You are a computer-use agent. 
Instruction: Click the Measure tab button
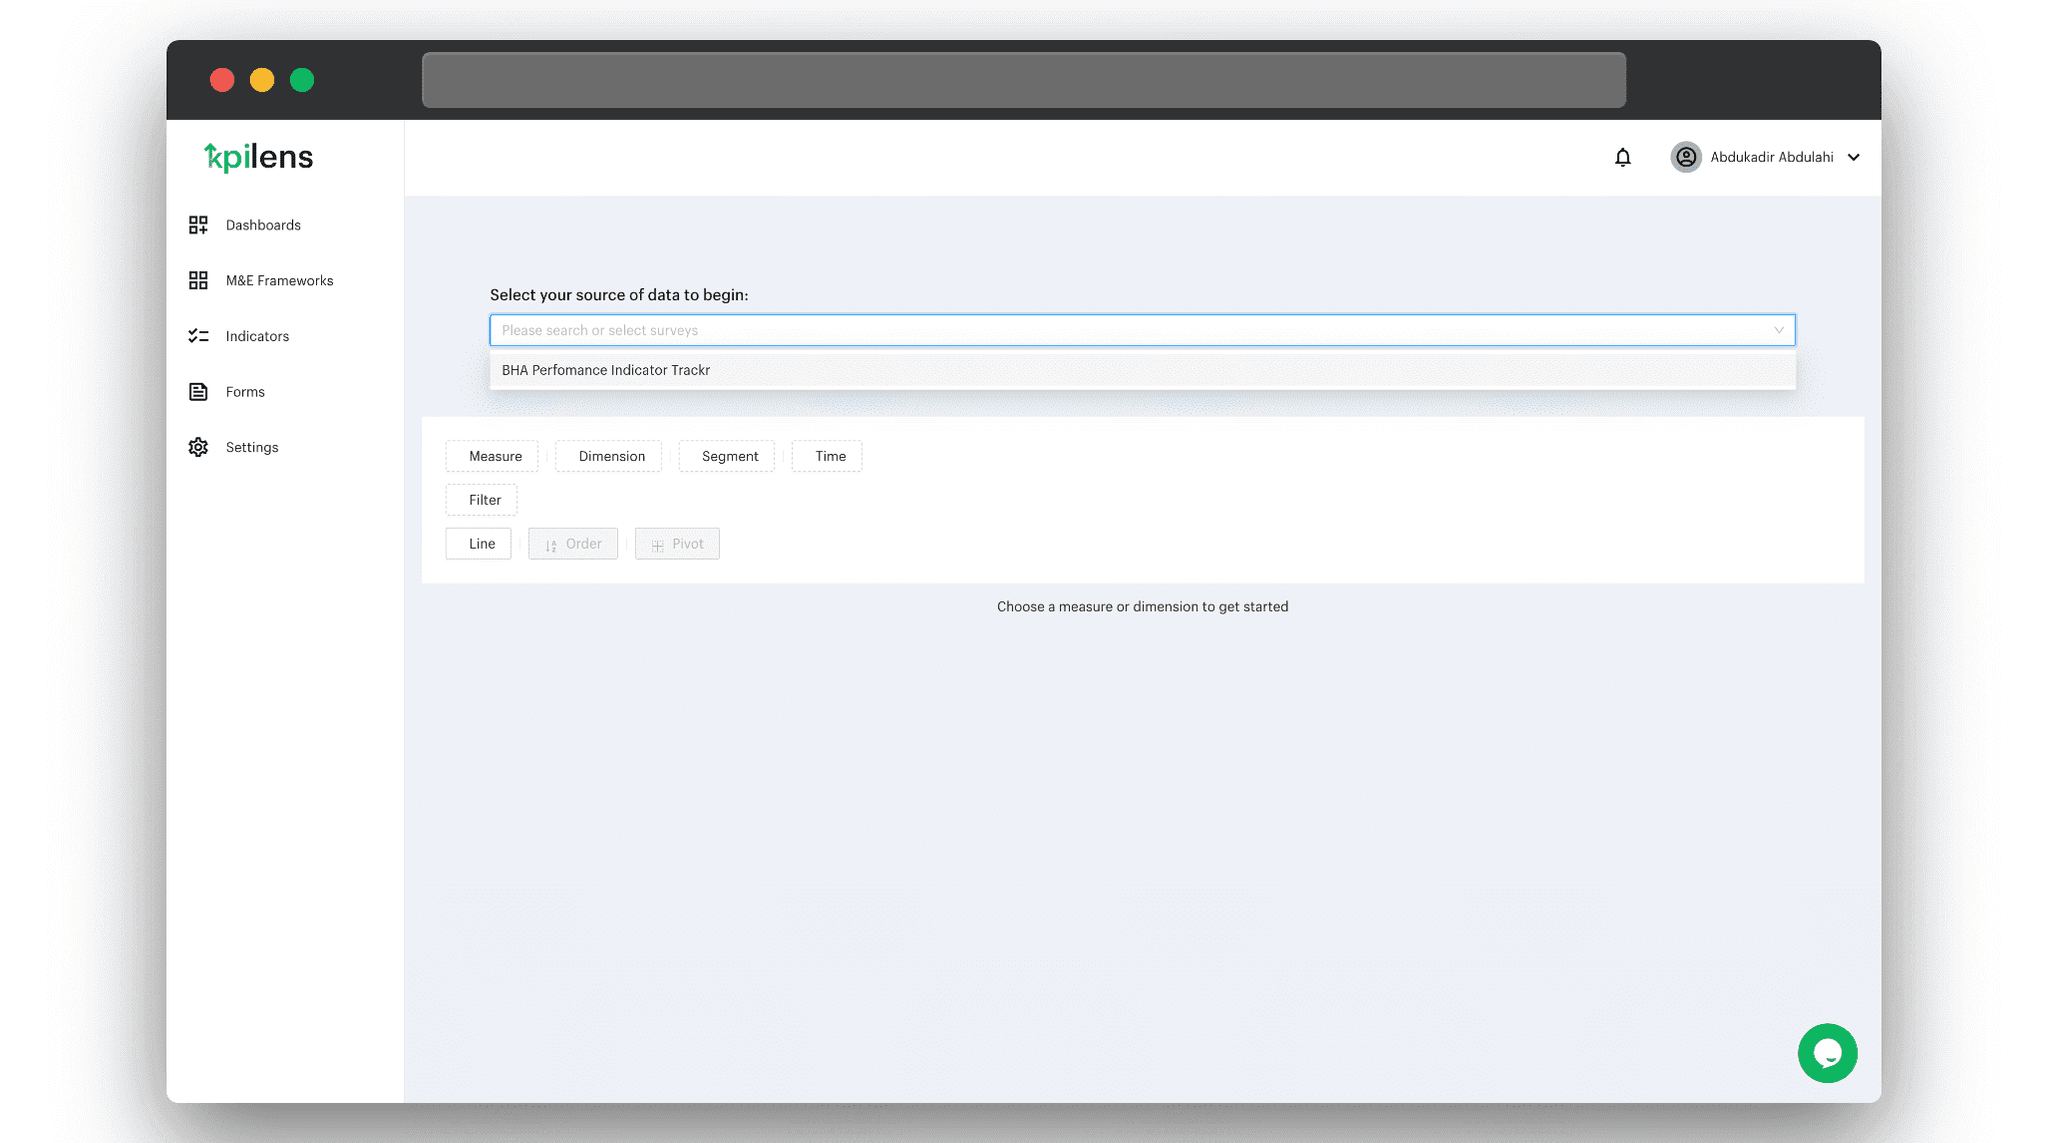[495, 456]
